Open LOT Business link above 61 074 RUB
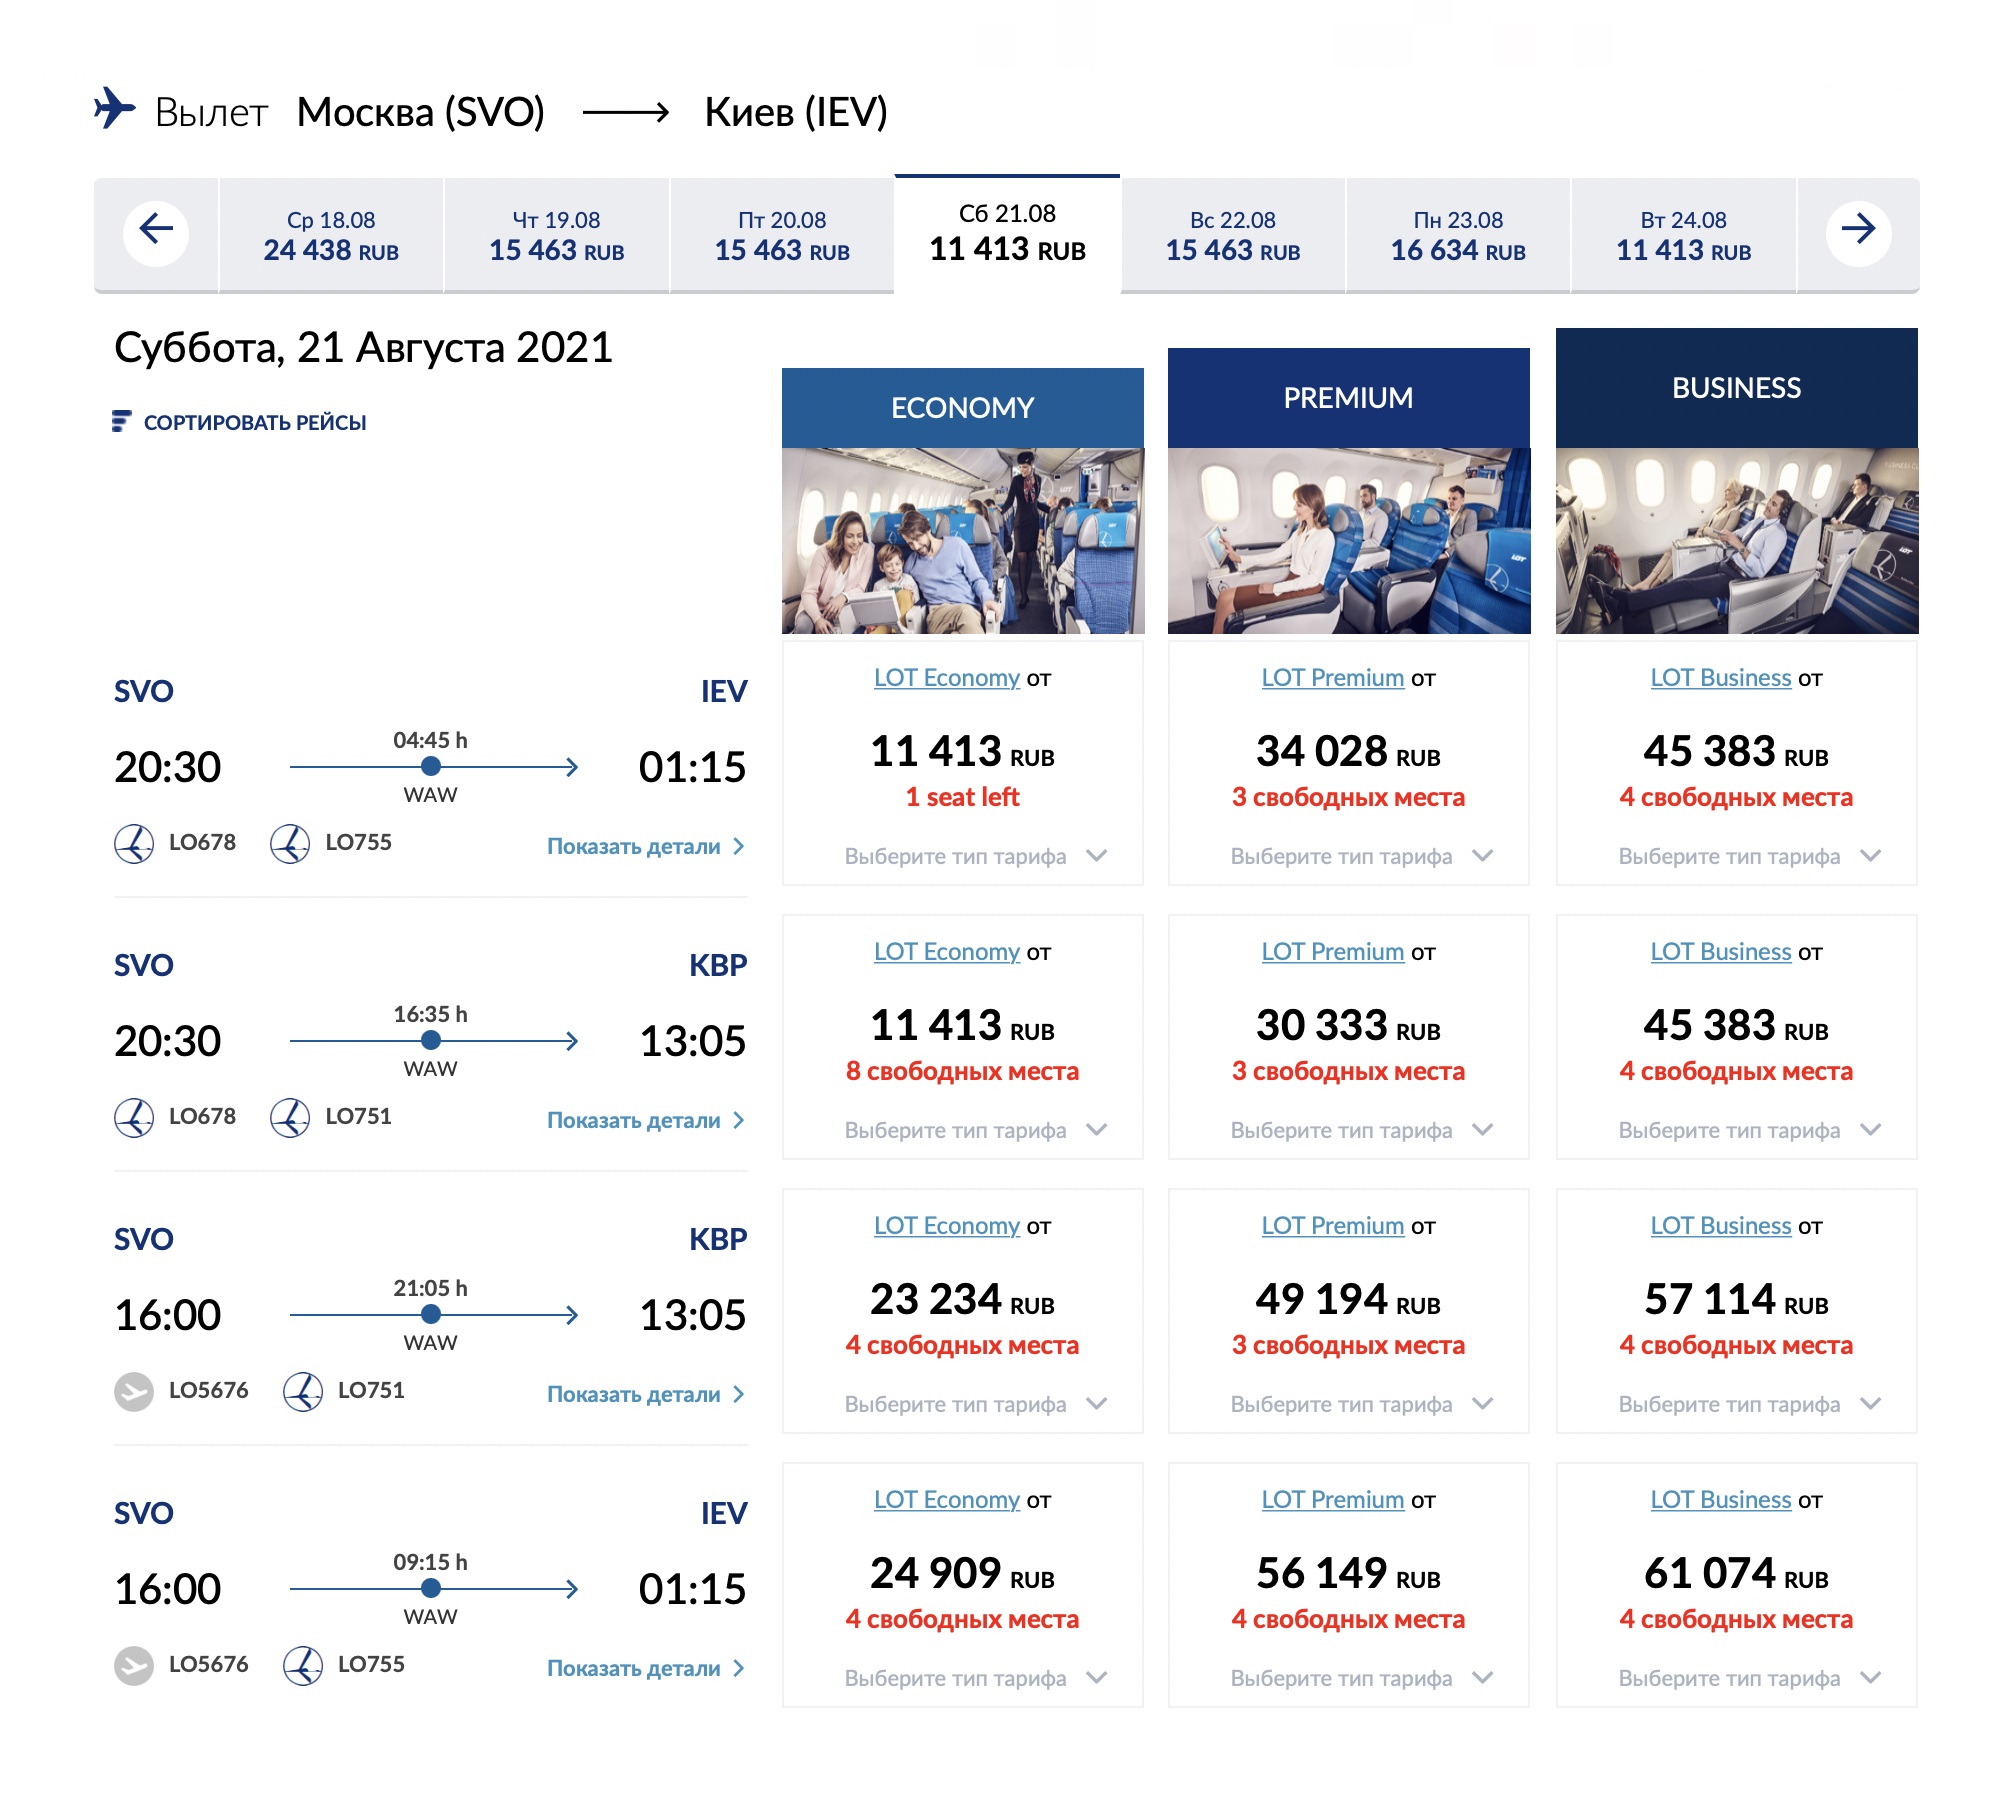The height and width of the screenshot is (1796, 2000). tap(1720, 1500)
